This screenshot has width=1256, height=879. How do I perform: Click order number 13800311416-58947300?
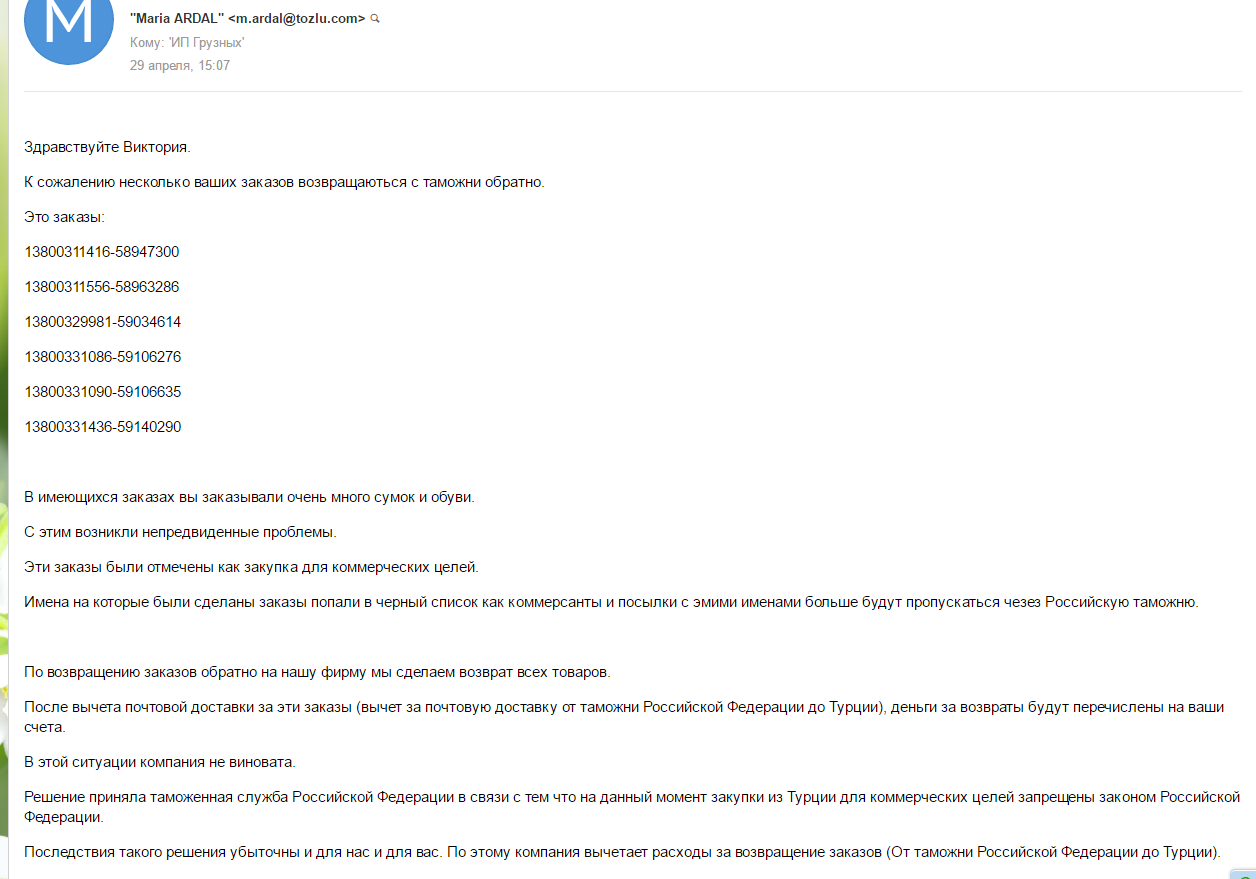pos(102,252)
